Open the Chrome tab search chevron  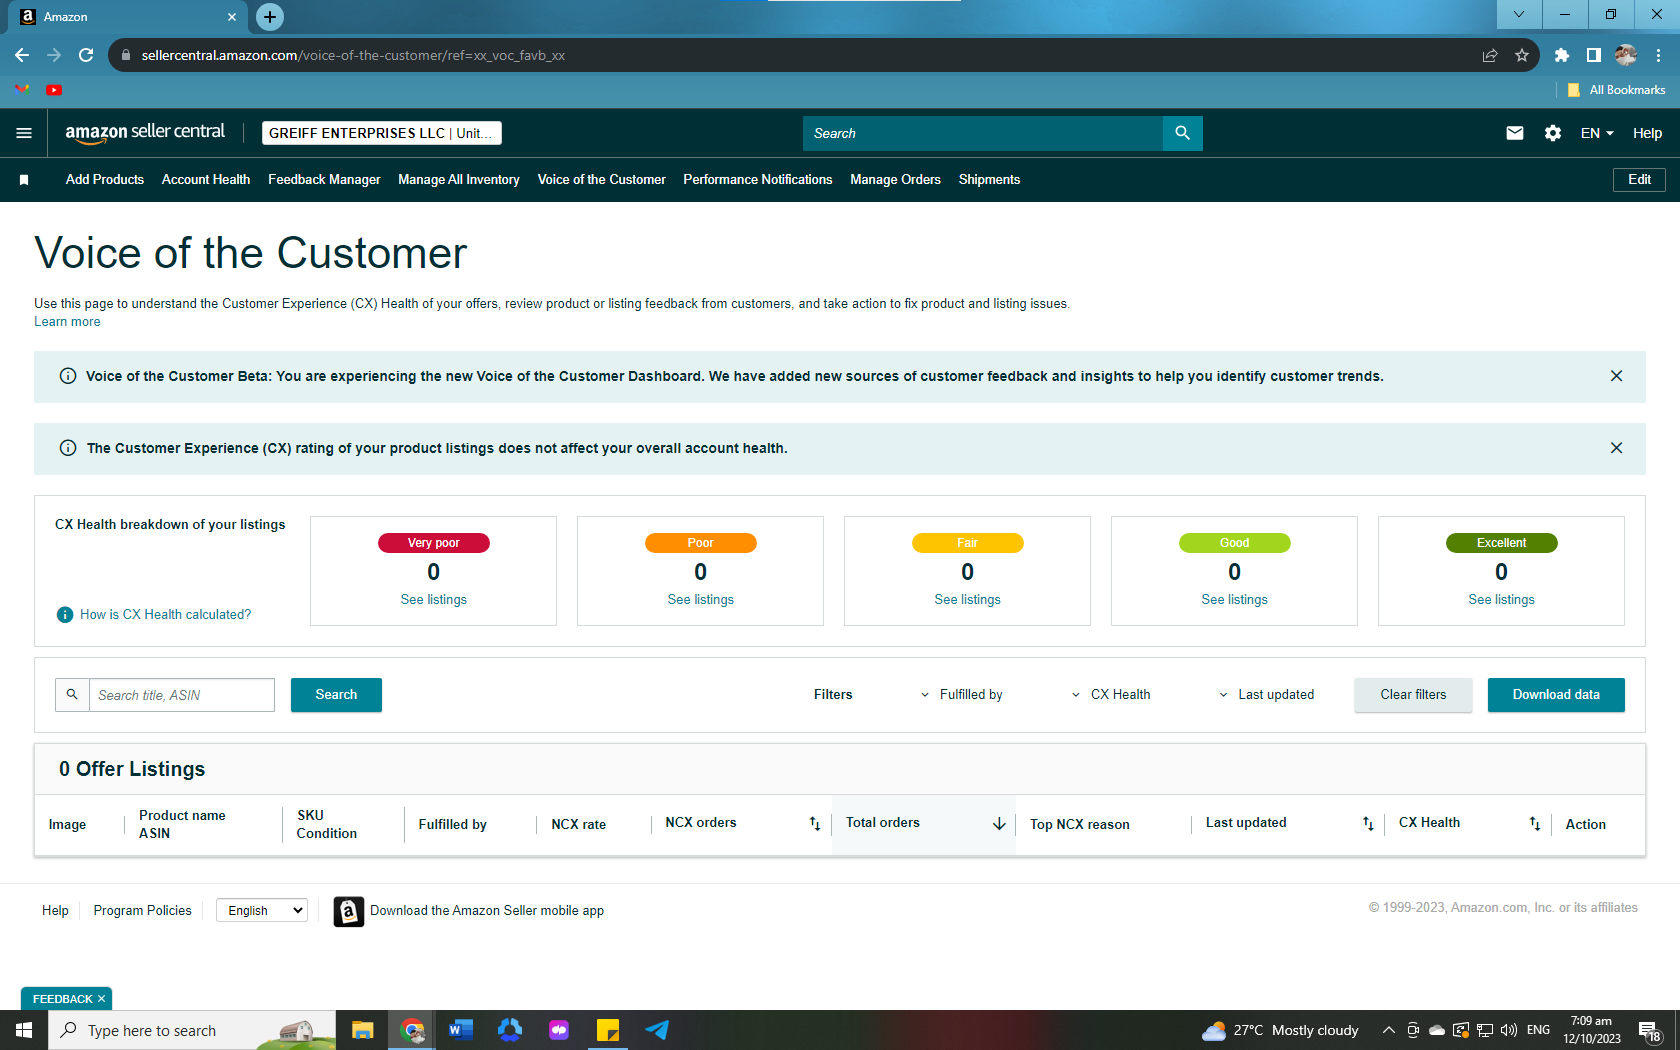pos(1519,15)
